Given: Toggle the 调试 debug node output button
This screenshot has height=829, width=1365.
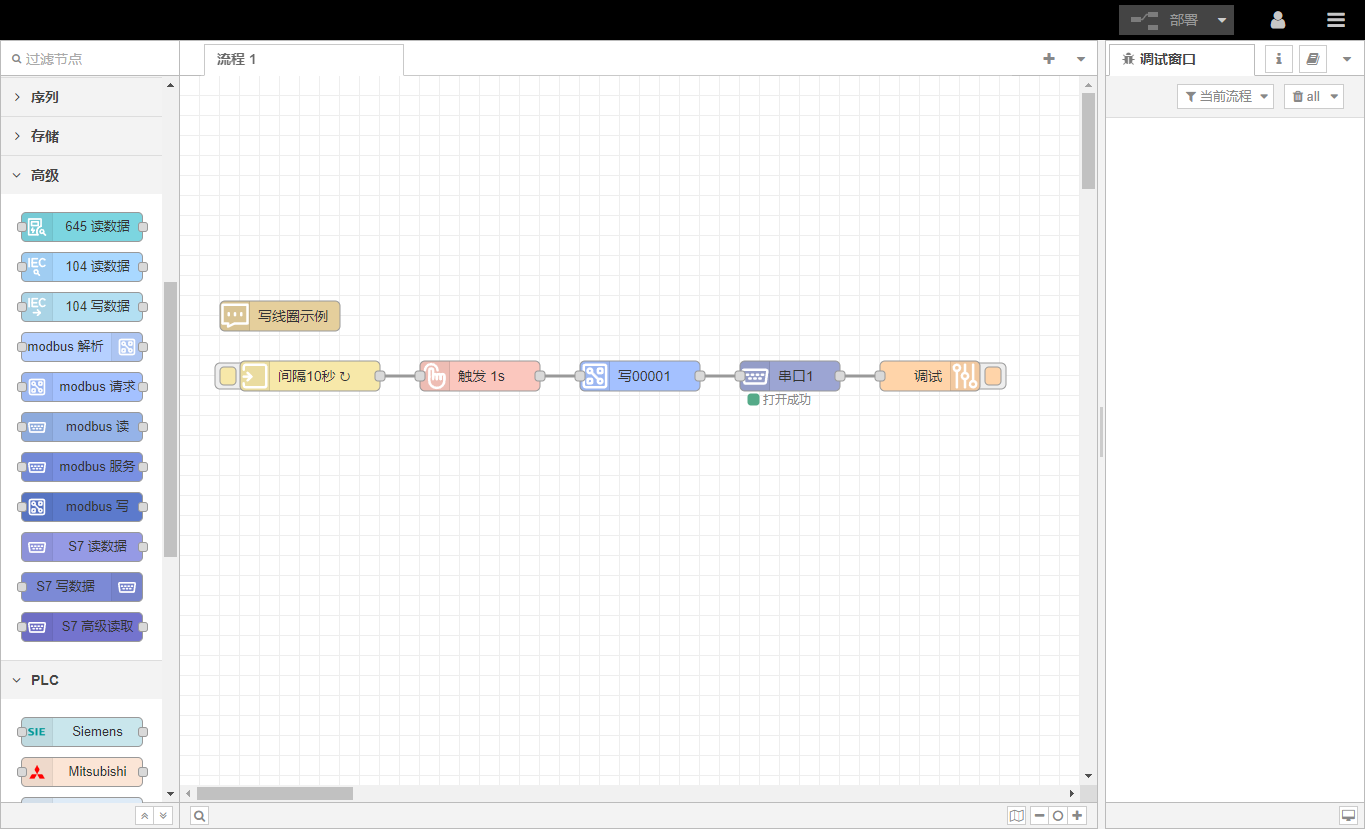Looking at the screenshot, I should point(993,376).
